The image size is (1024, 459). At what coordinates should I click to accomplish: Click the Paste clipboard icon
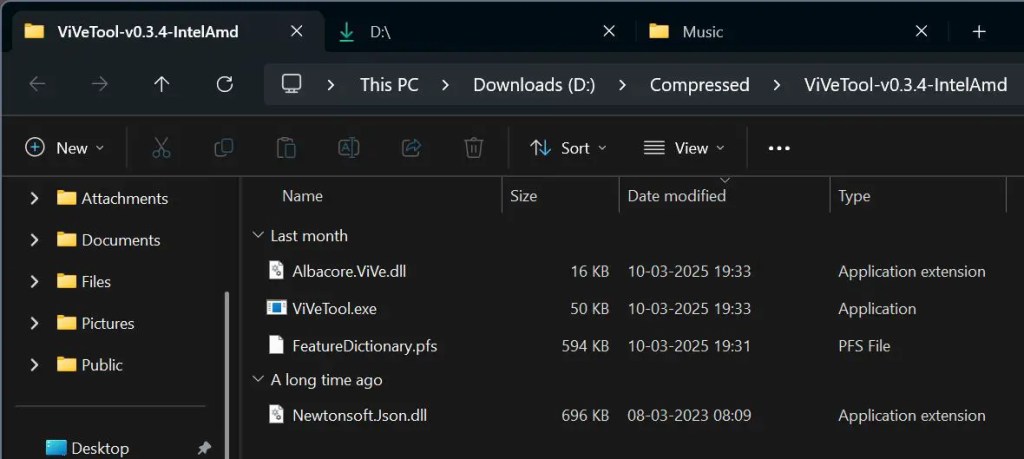[x=286, y=148]
